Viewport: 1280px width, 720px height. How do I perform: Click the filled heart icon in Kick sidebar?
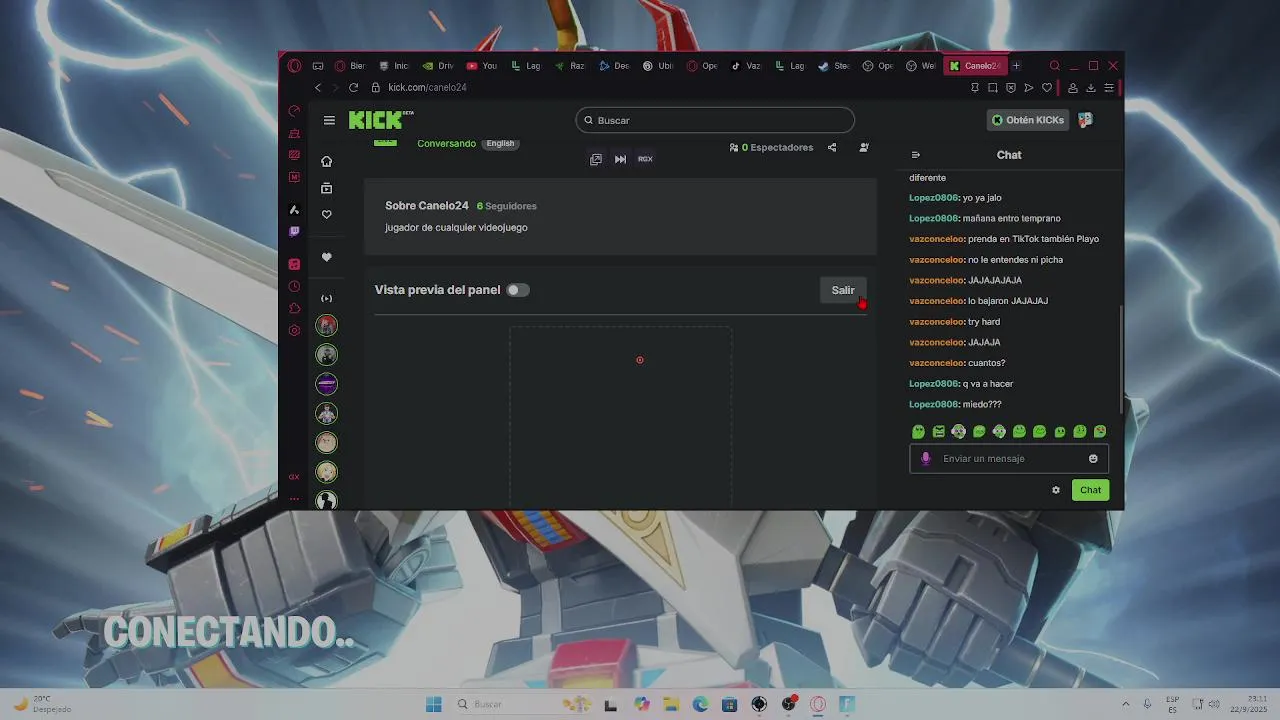pos(326,257)
